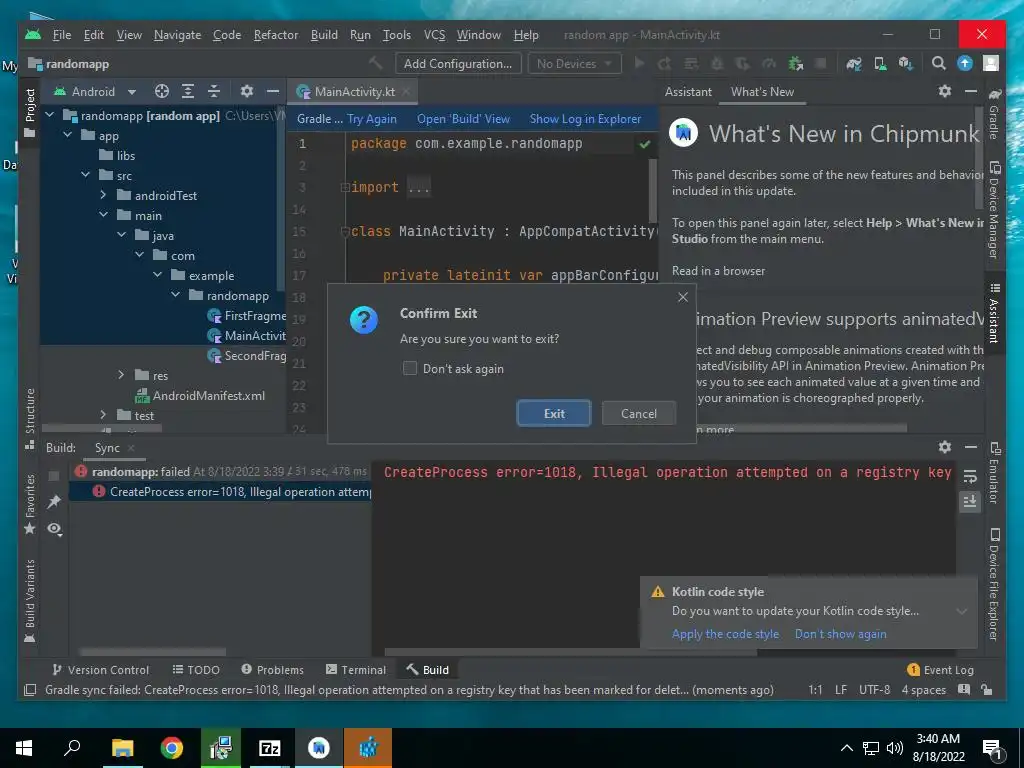Collapse the randomapp root project node

click(x=50, y=115)
